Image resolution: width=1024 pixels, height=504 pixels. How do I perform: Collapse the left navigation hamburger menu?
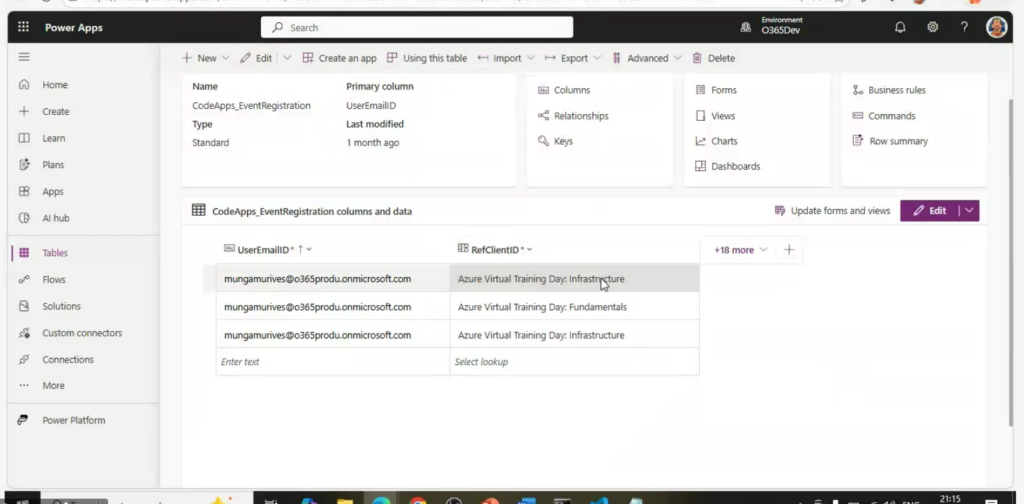(x=24, y=57)
